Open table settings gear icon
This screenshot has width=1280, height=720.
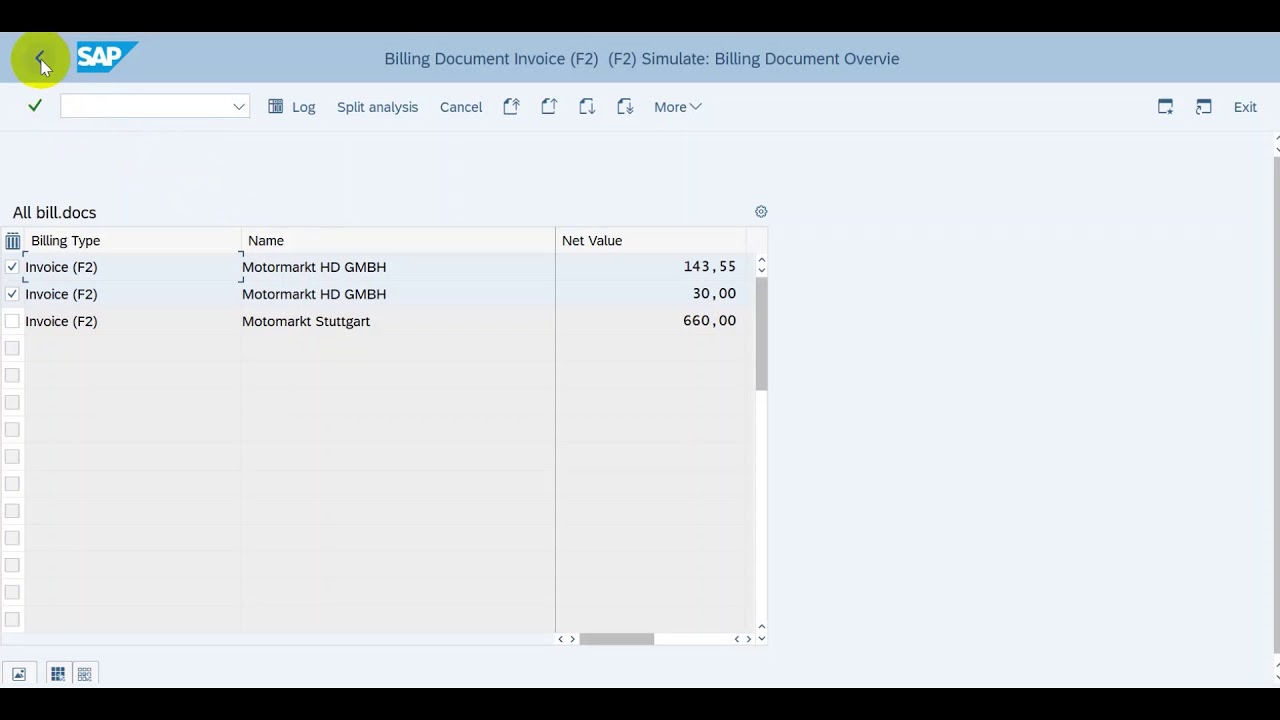tap(761, 212)
